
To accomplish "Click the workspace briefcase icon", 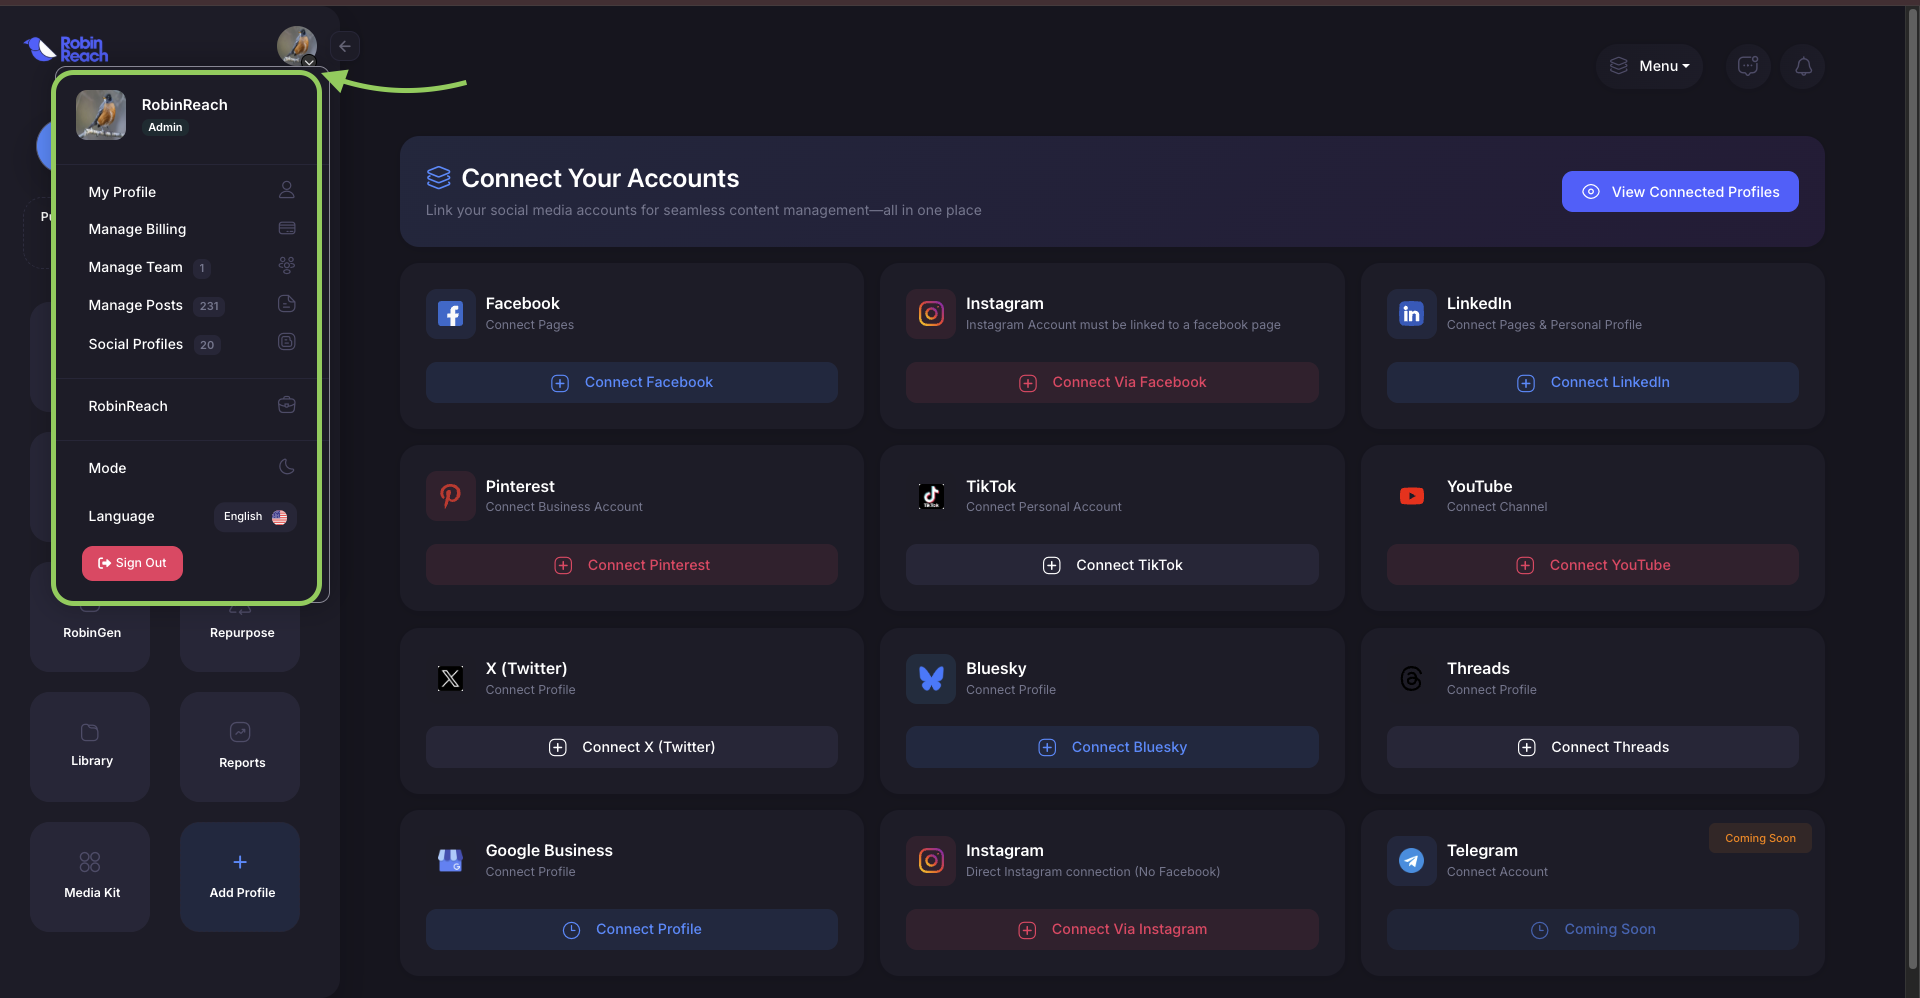I will (286, 405).
